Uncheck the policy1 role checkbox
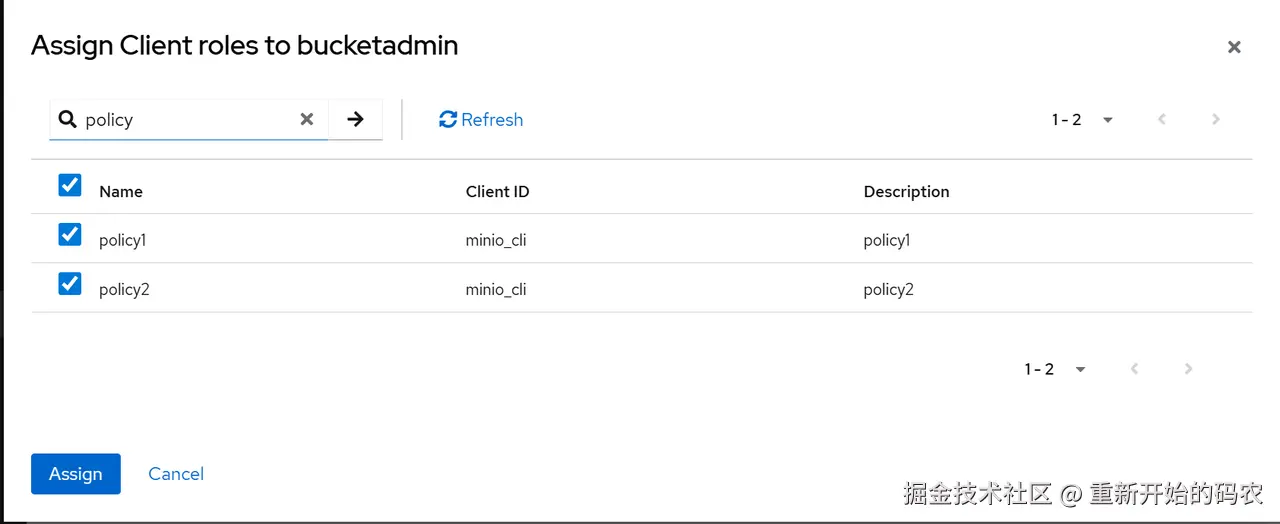The width and height of the screenshot is (1280, 524). (70, 234)
